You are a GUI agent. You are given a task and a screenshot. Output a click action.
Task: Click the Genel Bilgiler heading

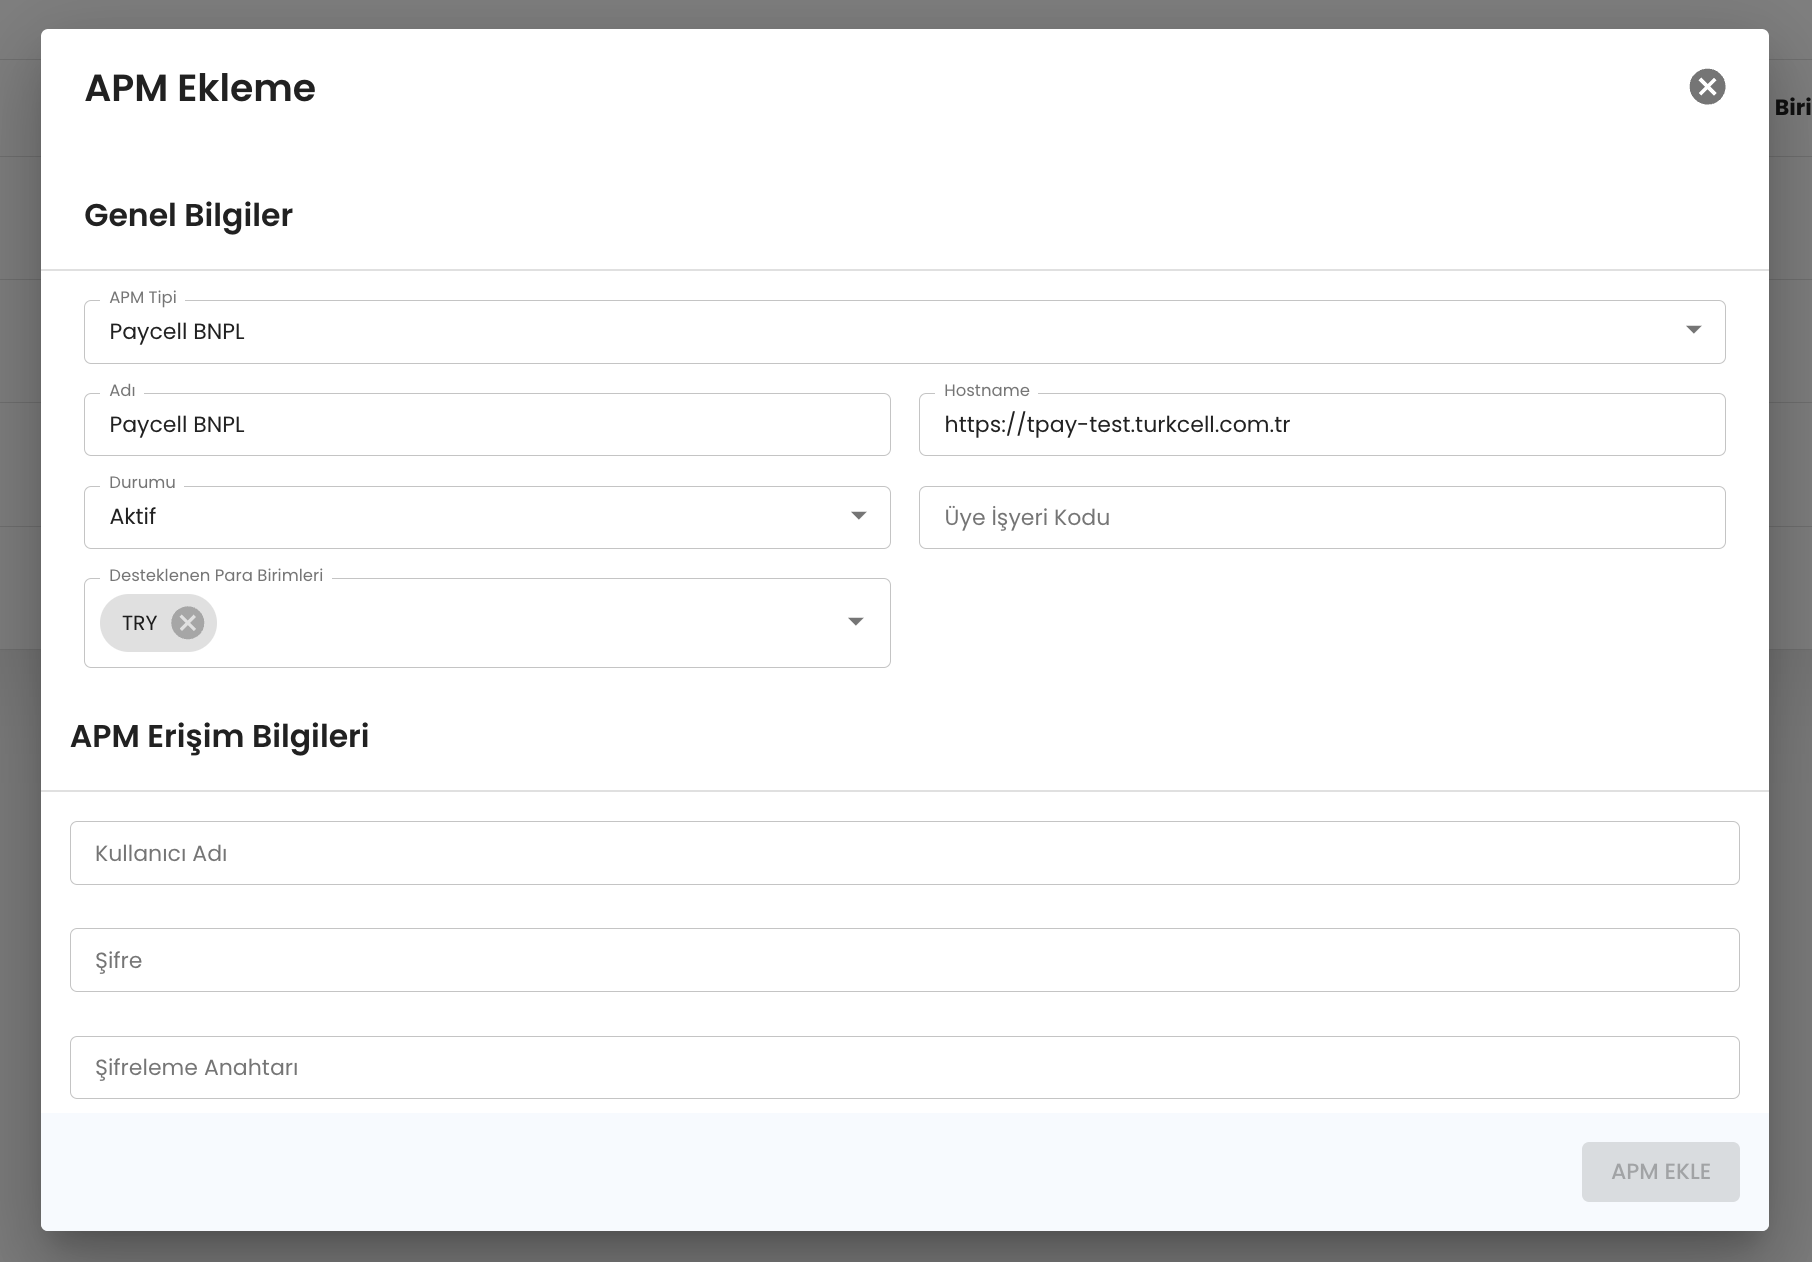(x=188, y=215)
